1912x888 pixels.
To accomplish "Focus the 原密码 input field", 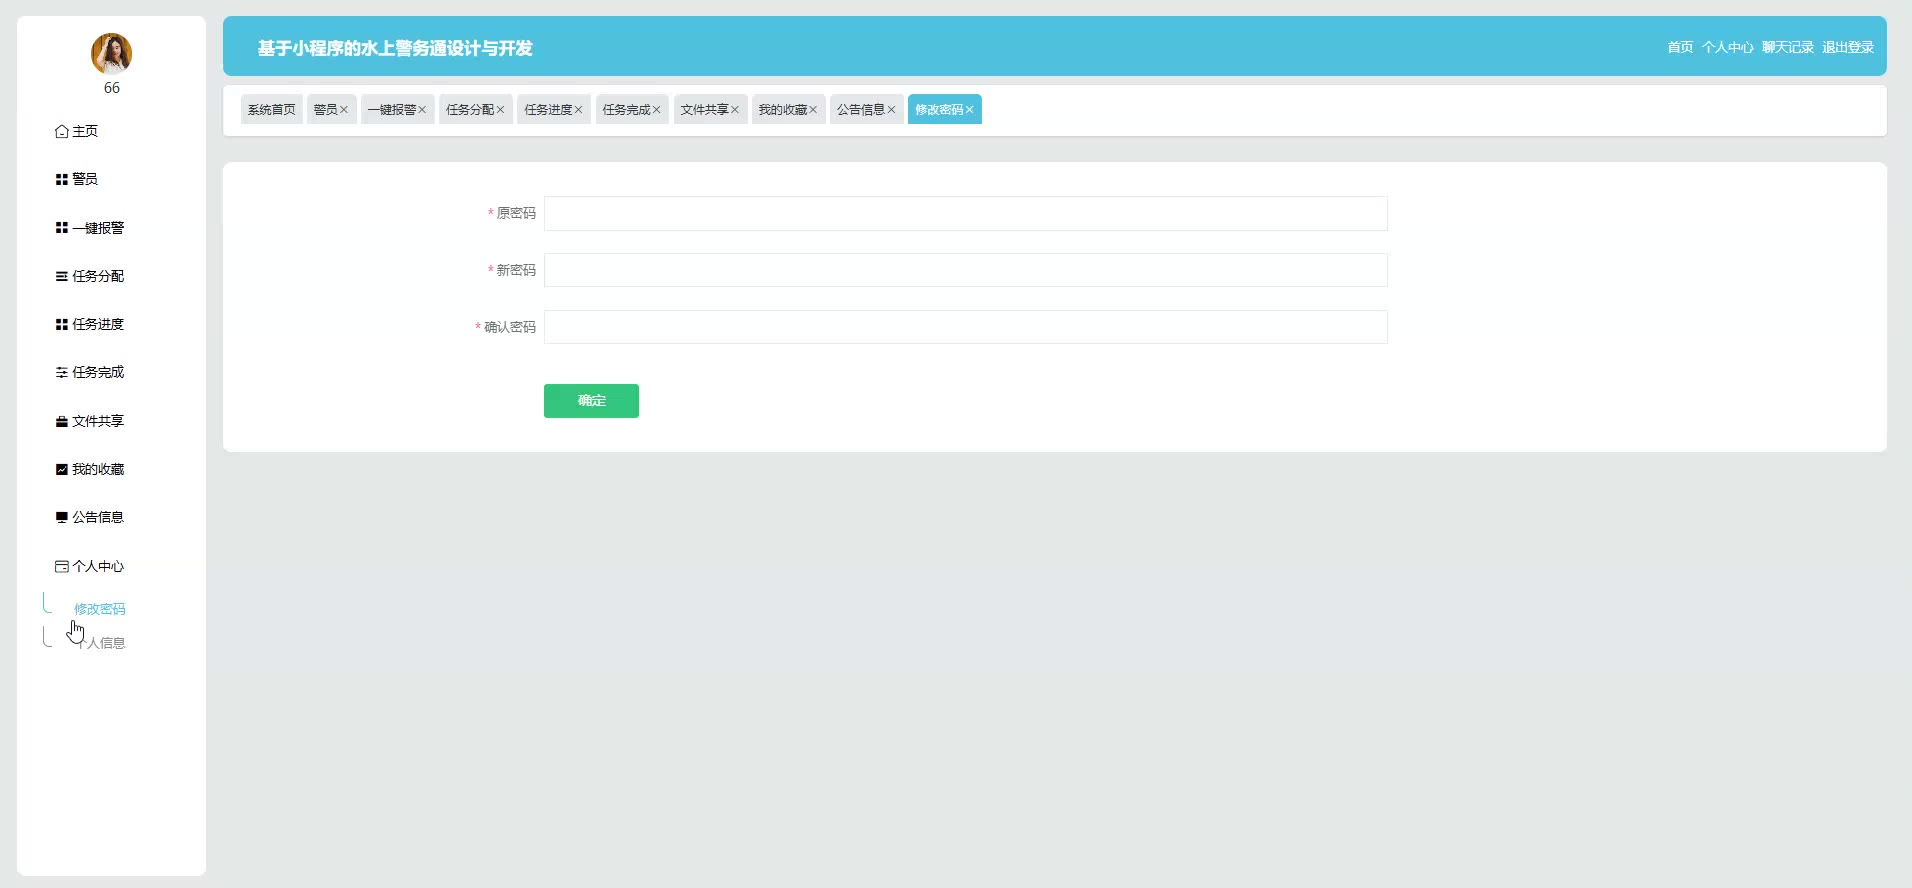I will 965,213.
